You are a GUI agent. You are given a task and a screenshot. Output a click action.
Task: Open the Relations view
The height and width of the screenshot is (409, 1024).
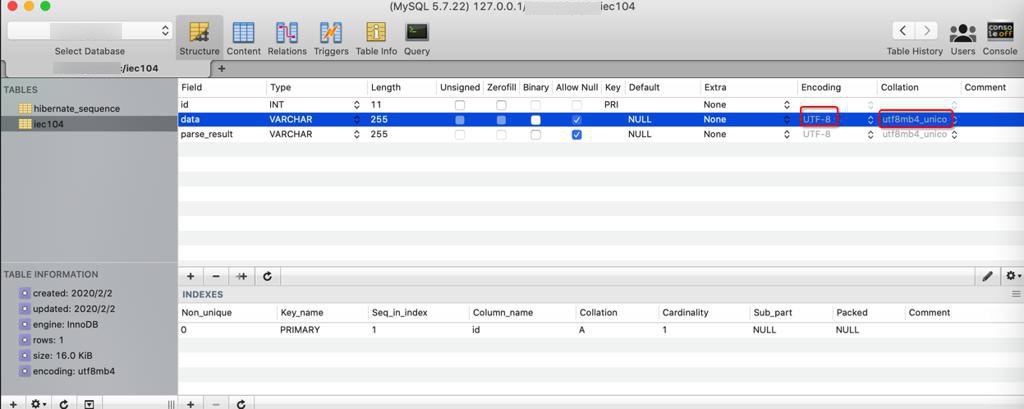[287, 38]
